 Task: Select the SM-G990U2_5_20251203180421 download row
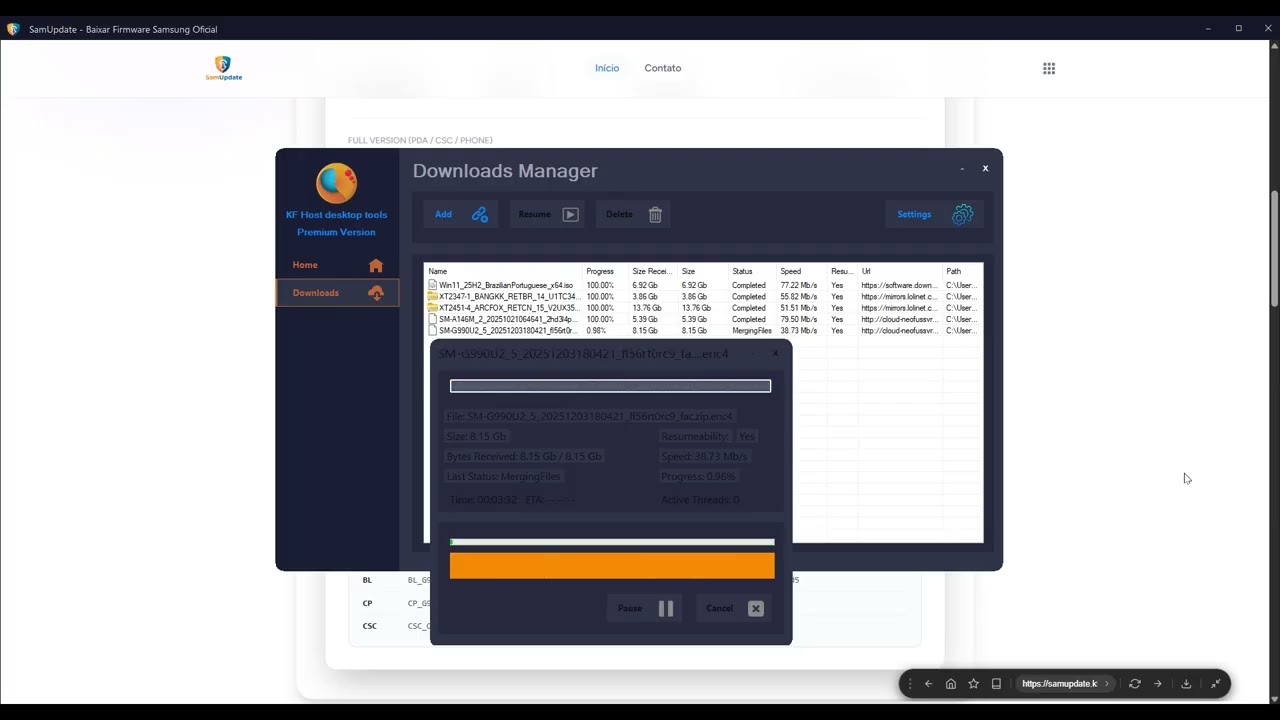point(704,330)
